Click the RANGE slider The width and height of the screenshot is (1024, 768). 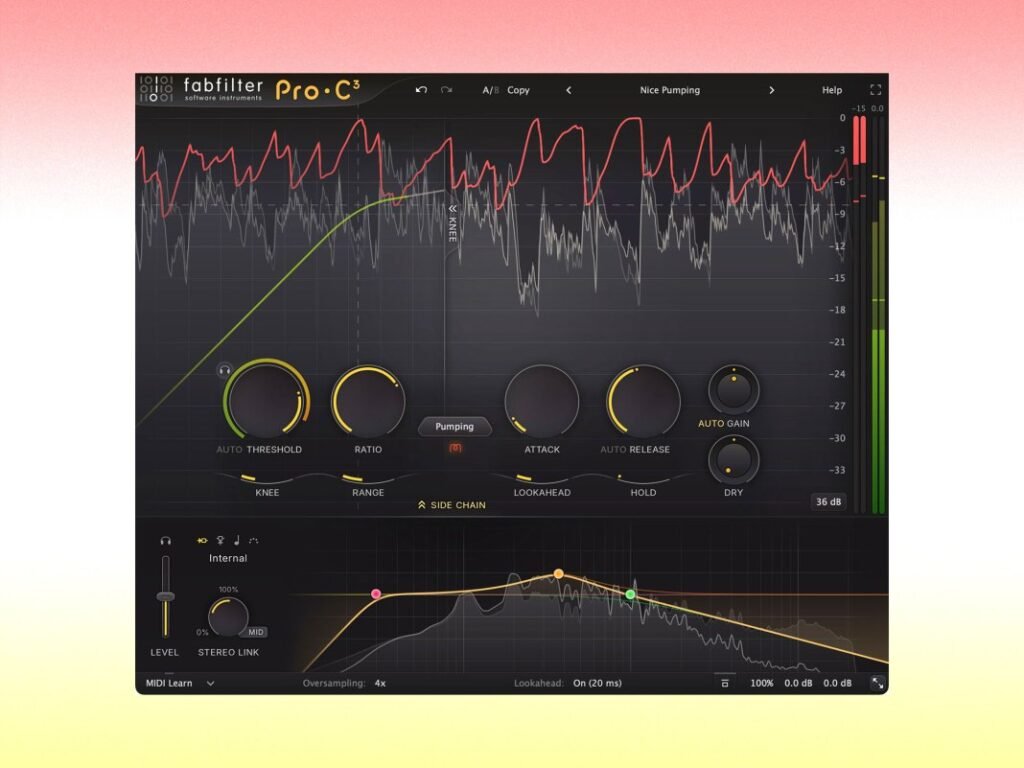pyautogui.click(x=368, y=478)
